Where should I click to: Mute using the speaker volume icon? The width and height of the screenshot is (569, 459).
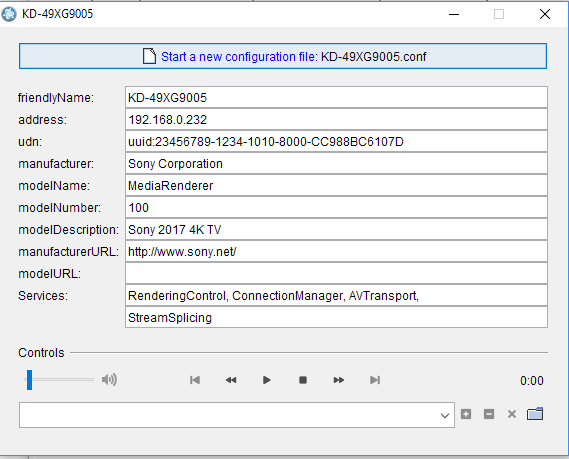pyautogui.click(x=109, y=380)
